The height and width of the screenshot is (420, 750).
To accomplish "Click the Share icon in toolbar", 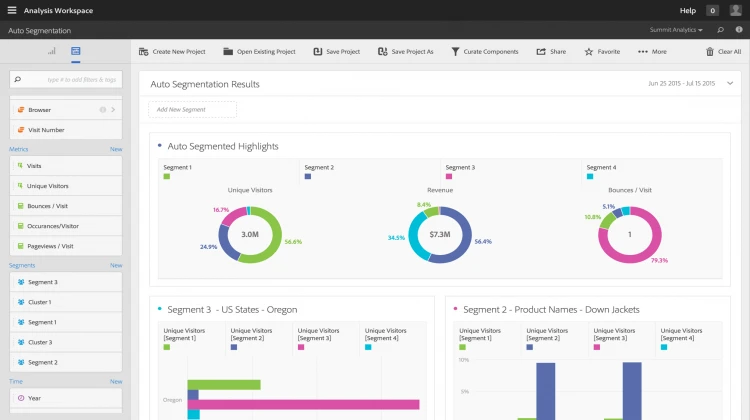I will point(541,51).
